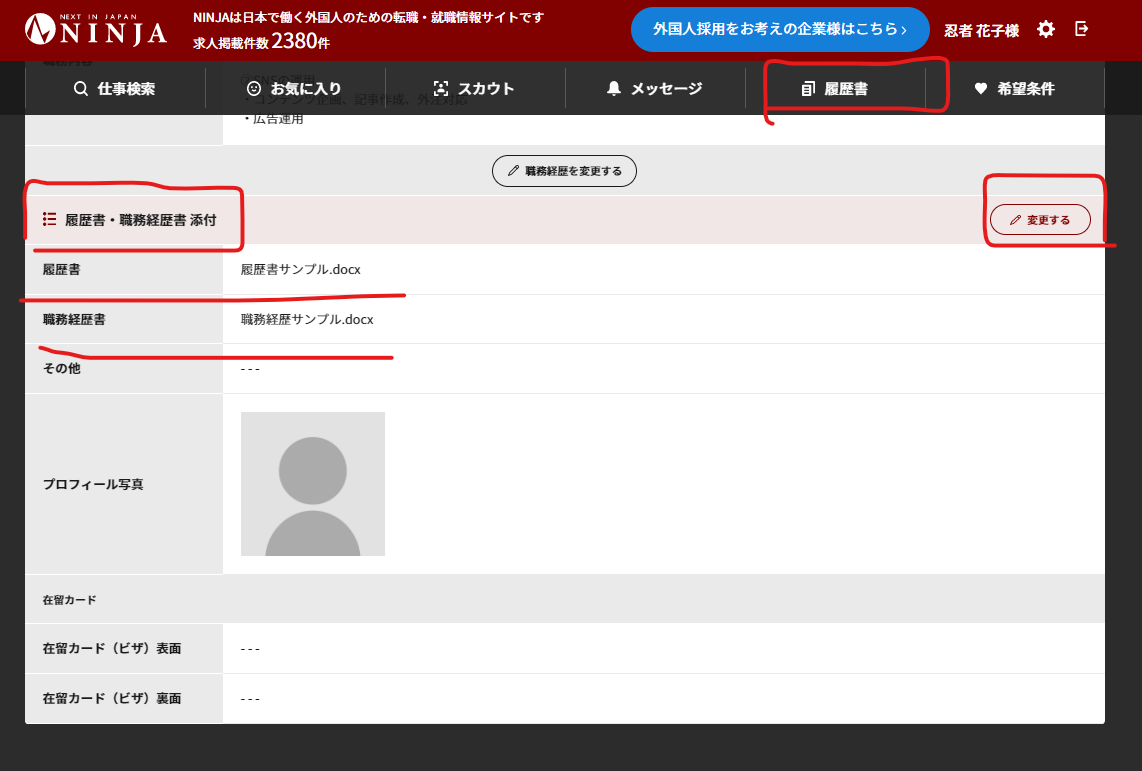Open the settings gear icon
Screen dimensions: 1142x771
point(1045,30)
